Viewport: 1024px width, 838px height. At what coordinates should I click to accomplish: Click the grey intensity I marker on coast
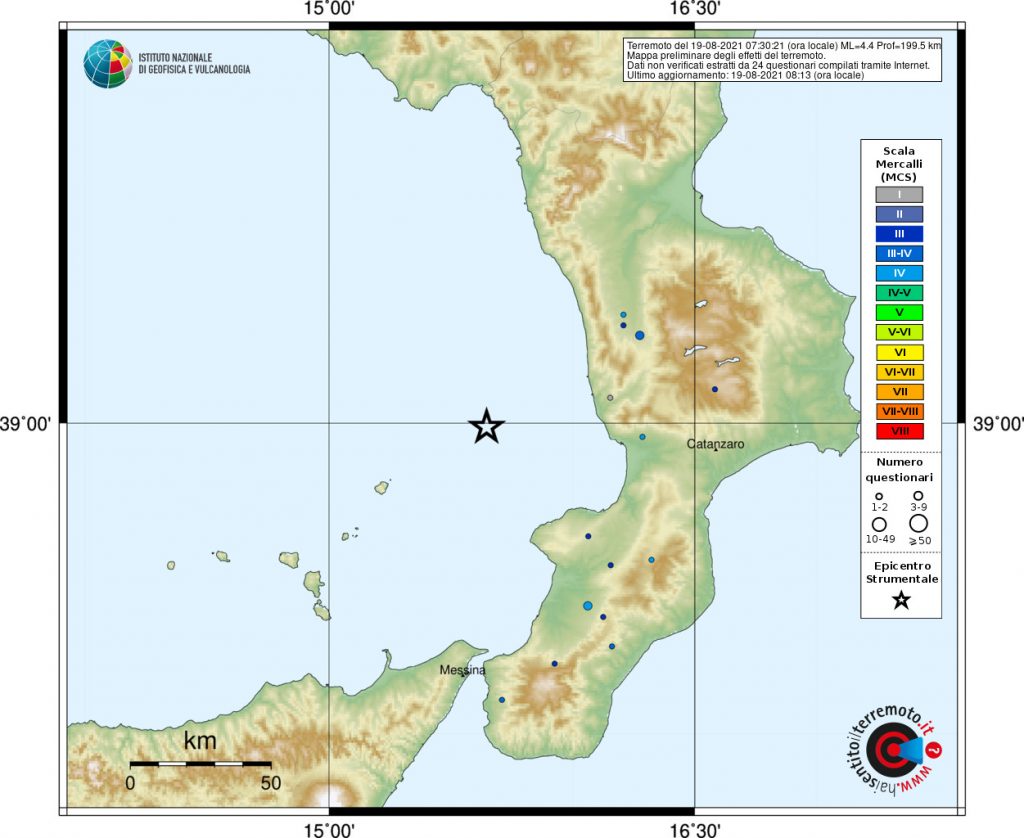pos(610,397)
